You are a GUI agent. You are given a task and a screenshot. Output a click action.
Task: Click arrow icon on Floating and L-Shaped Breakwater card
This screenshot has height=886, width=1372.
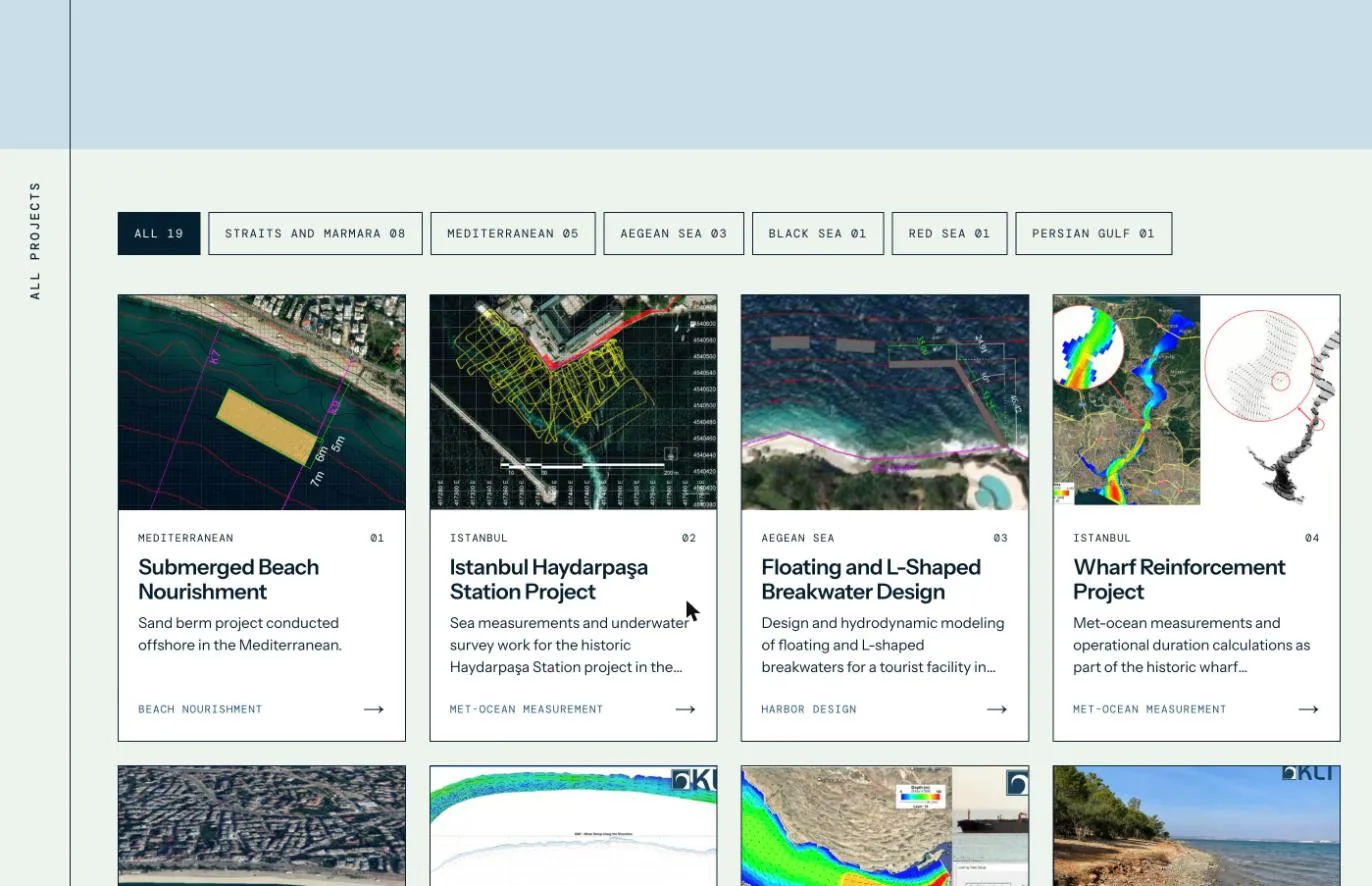pos(997,709)
